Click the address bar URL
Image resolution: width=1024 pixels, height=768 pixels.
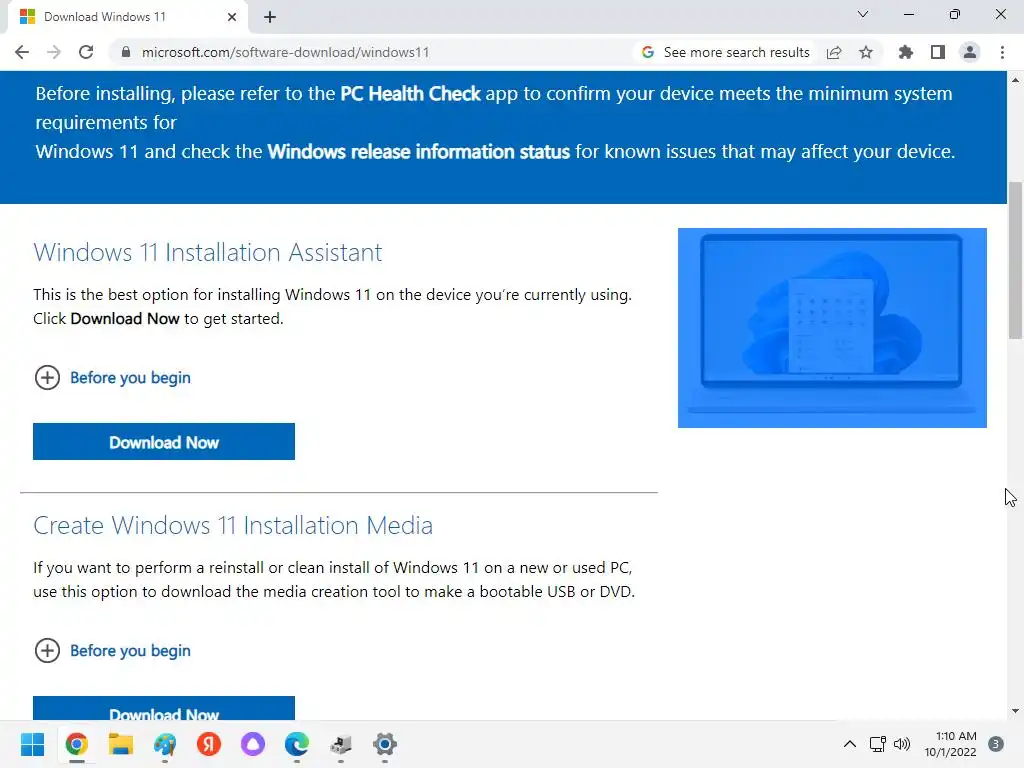(285, 52)
